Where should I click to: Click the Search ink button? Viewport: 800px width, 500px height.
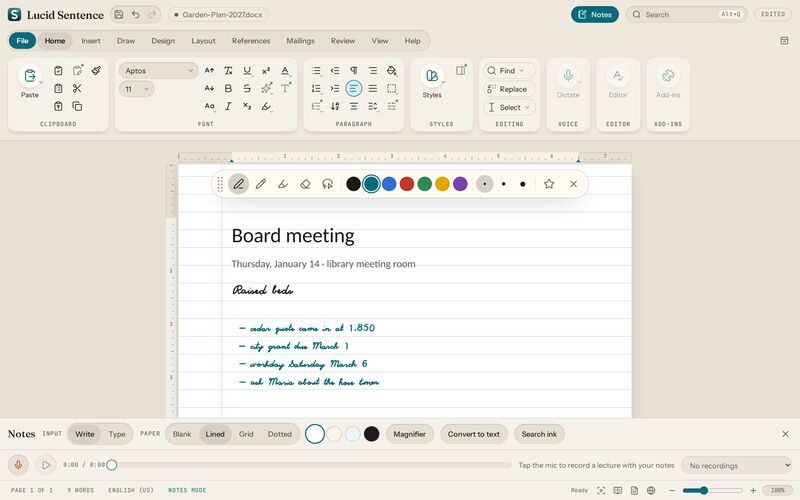539,434
